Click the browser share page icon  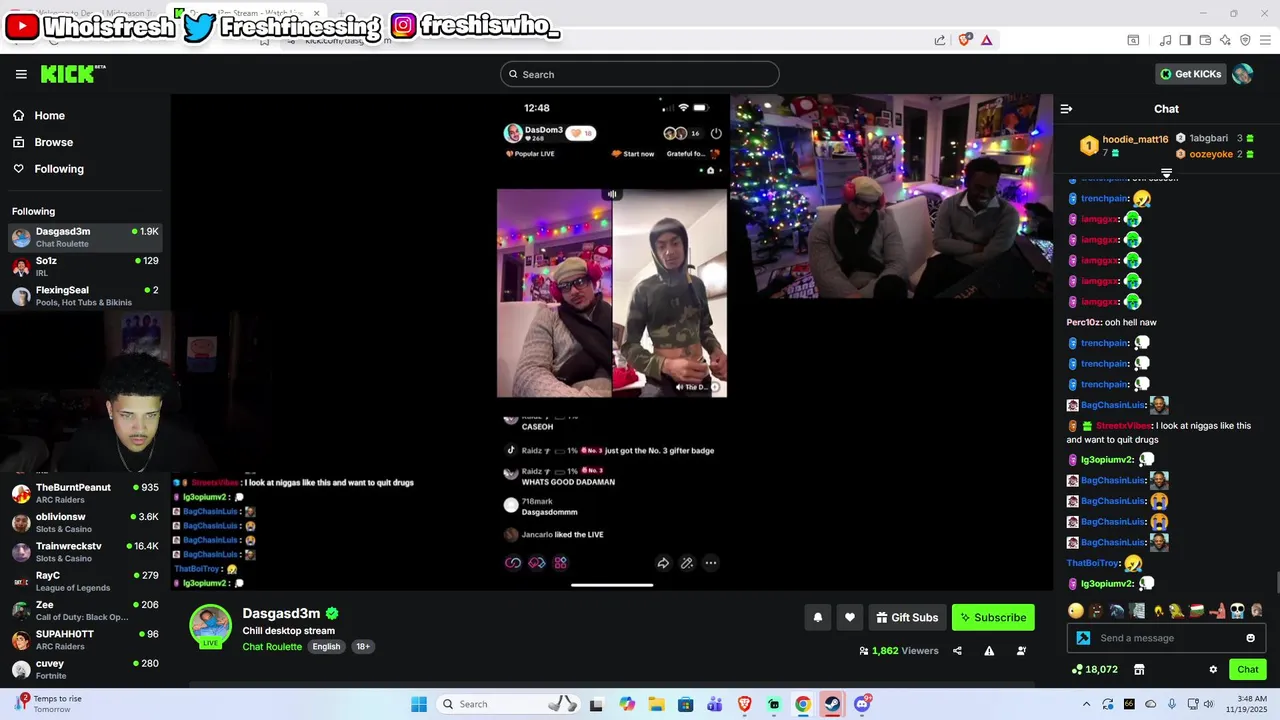[940, 40]
